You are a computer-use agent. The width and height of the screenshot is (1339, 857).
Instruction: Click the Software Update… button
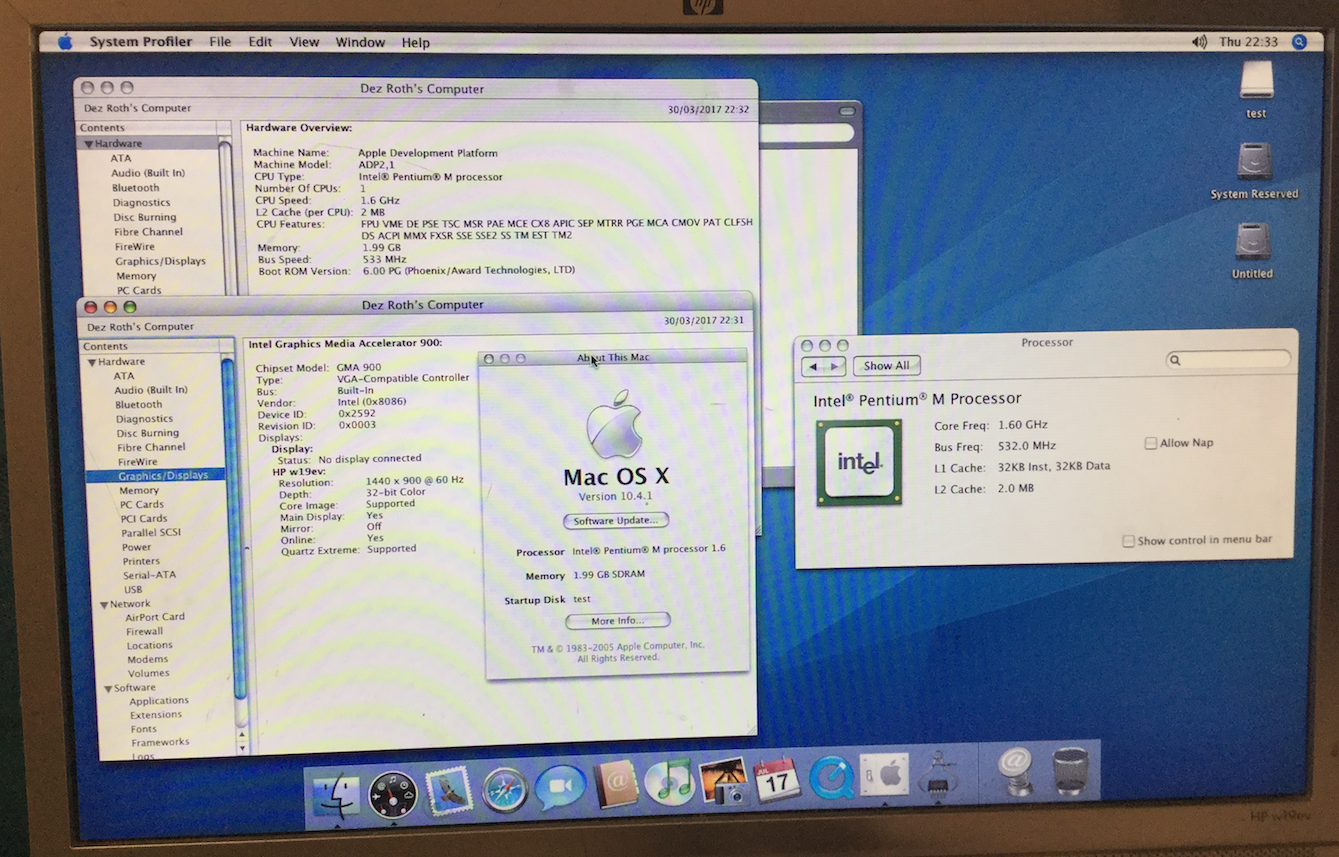coord(616,521)
